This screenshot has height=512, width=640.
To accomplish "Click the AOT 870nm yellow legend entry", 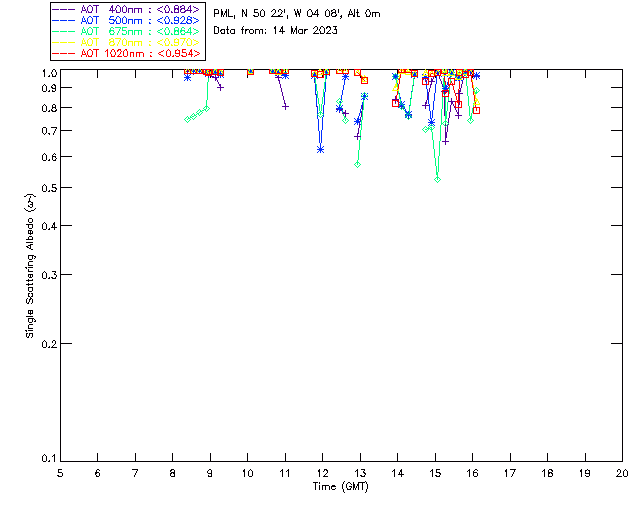I will pos(127,42).
